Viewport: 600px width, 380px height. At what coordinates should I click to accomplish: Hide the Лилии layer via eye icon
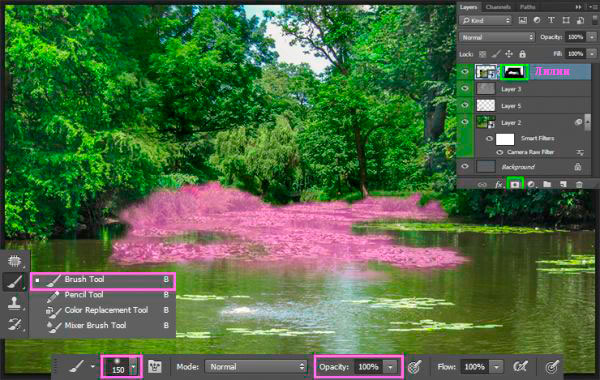coord(465,72)
